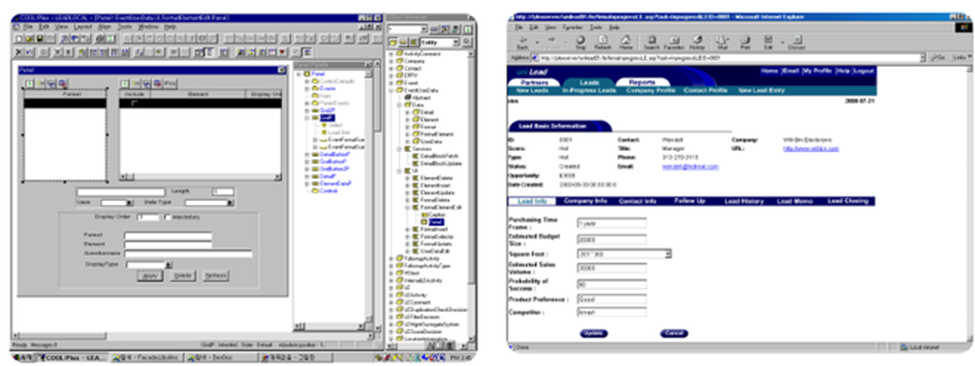
Task: Click the Update button on lead form
Action: point(593,334)
